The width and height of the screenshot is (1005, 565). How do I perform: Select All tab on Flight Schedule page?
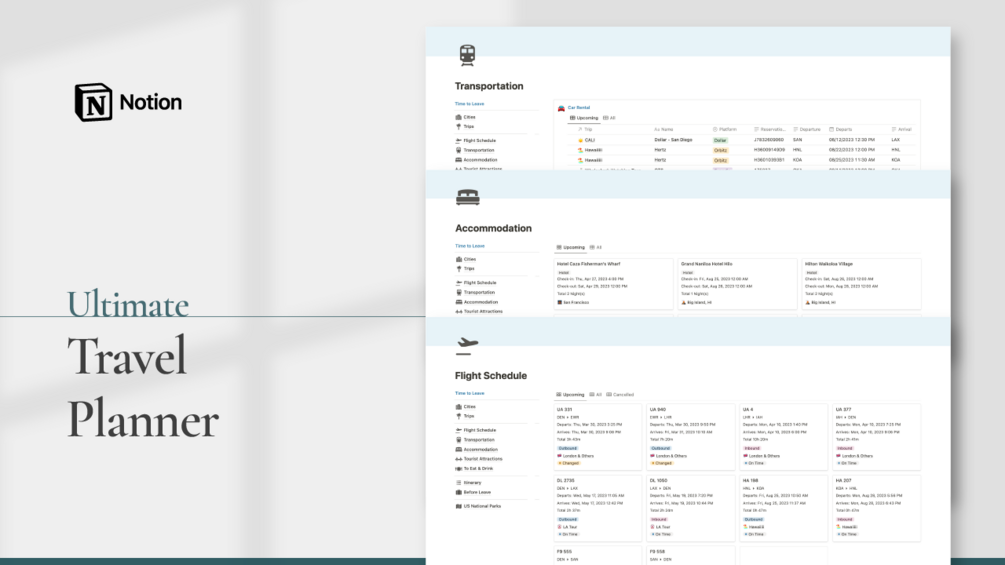[x=596, y=395]
